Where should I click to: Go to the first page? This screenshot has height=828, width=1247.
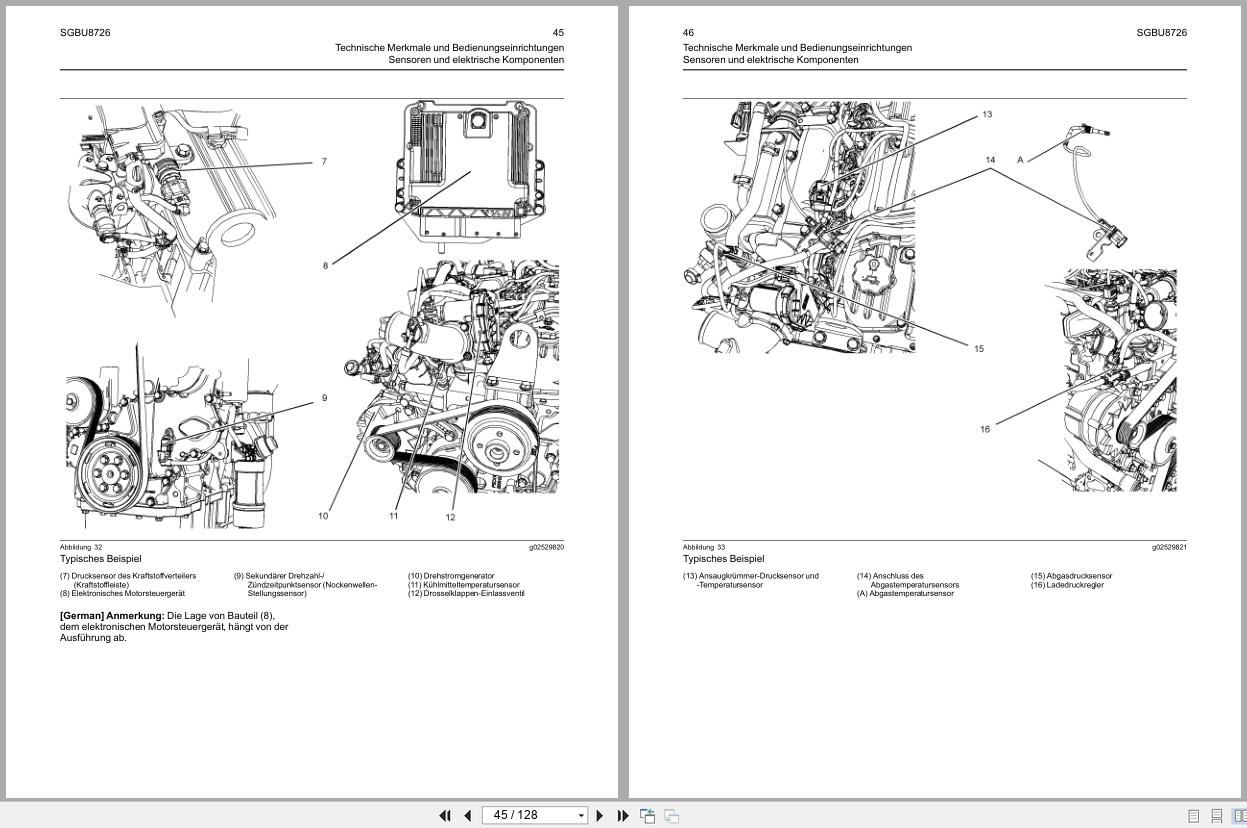445,816
